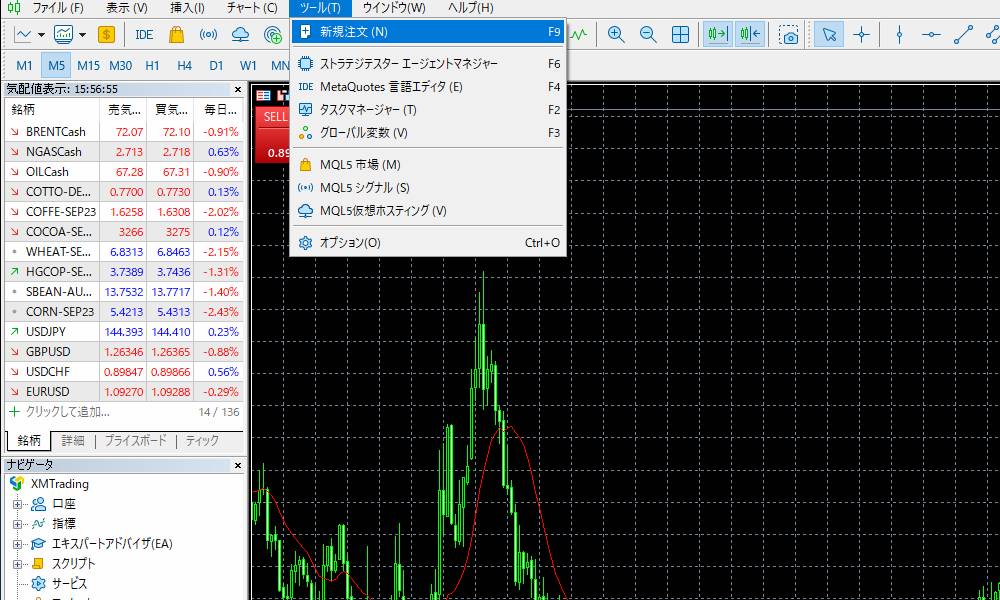Open MetaEditor via the IDE toolbar icon
Viewport: 1000px width, 600px height.
tap(143, 34)
